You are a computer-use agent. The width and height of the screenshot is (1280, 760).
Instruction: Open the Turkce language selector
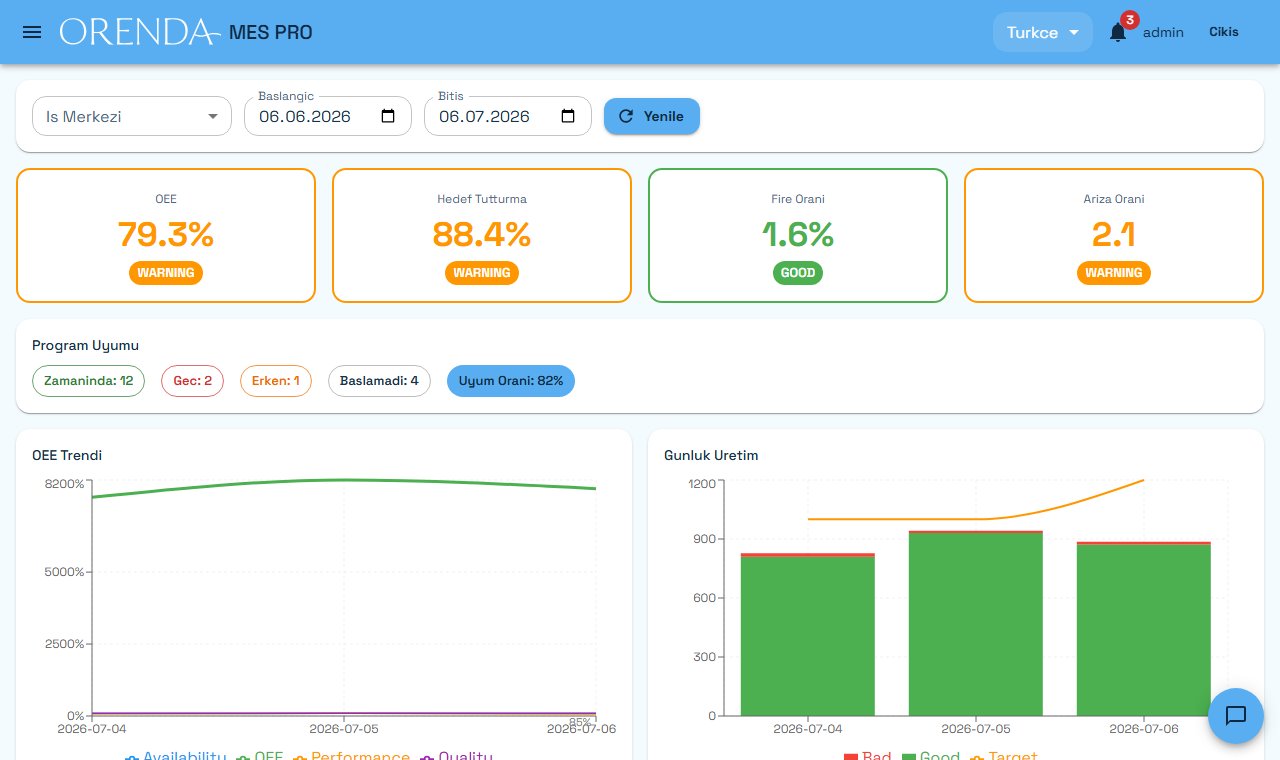point(1042,32)
